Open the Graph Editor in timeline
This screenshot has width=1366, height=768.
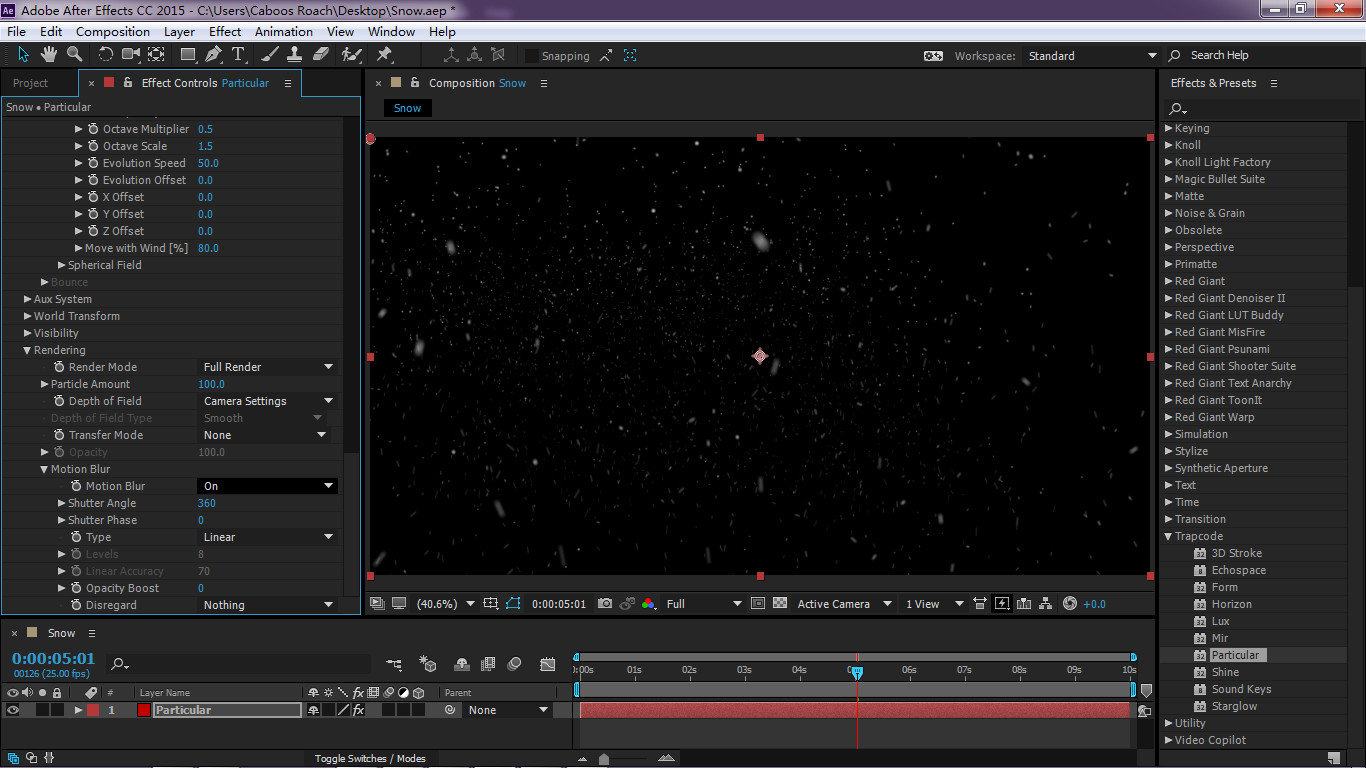point(548,663)
